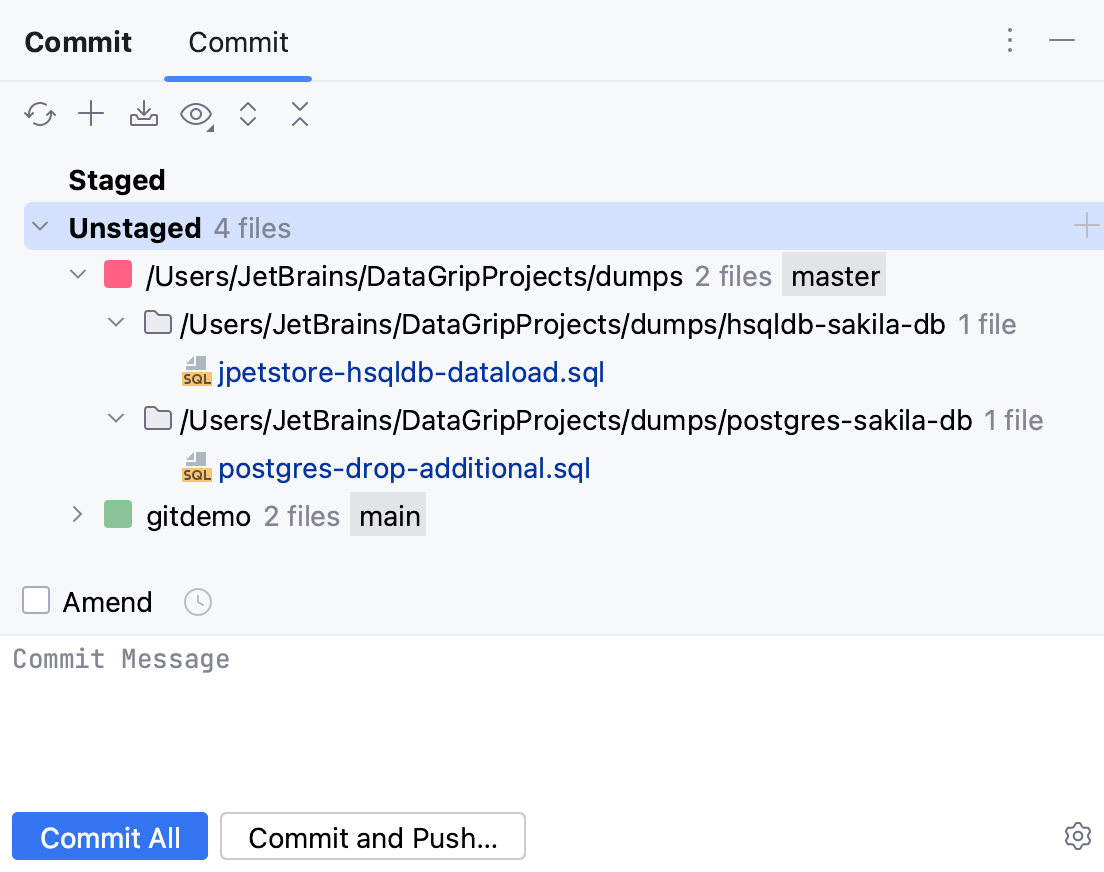
Task: Click the history clock icon next to Amend
Action: click(x=197, y=601)
